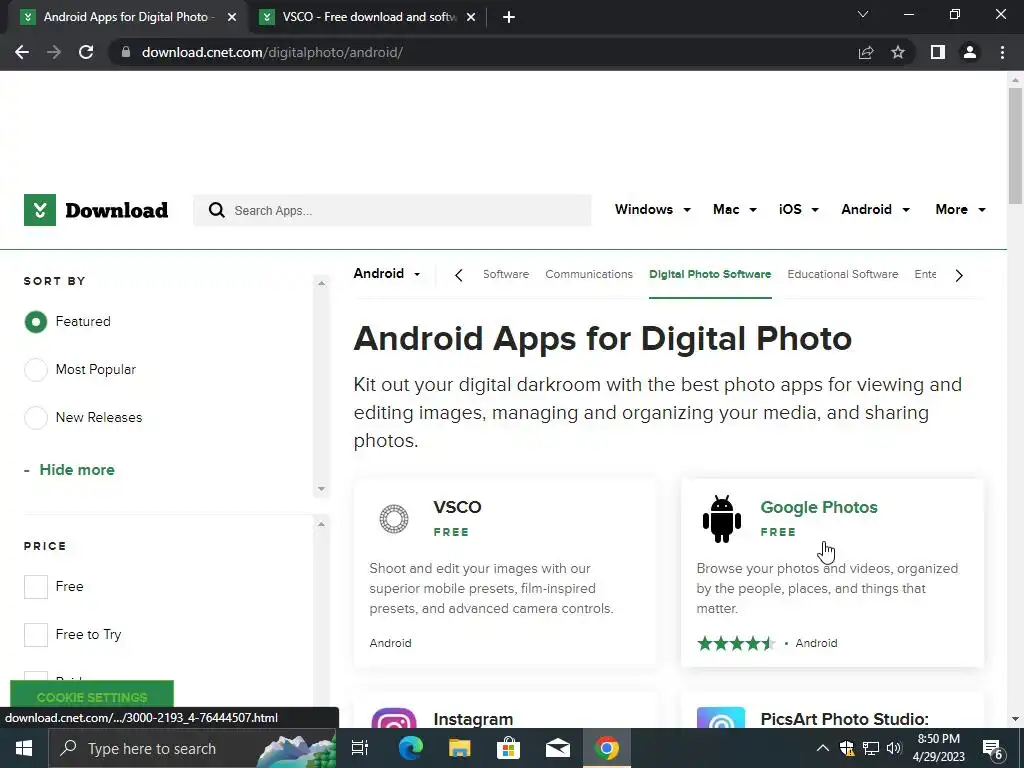Click the VSCO app icon
Viewport: 1024px width, 768px height.
pyautogui.click(x=394, y=519)
